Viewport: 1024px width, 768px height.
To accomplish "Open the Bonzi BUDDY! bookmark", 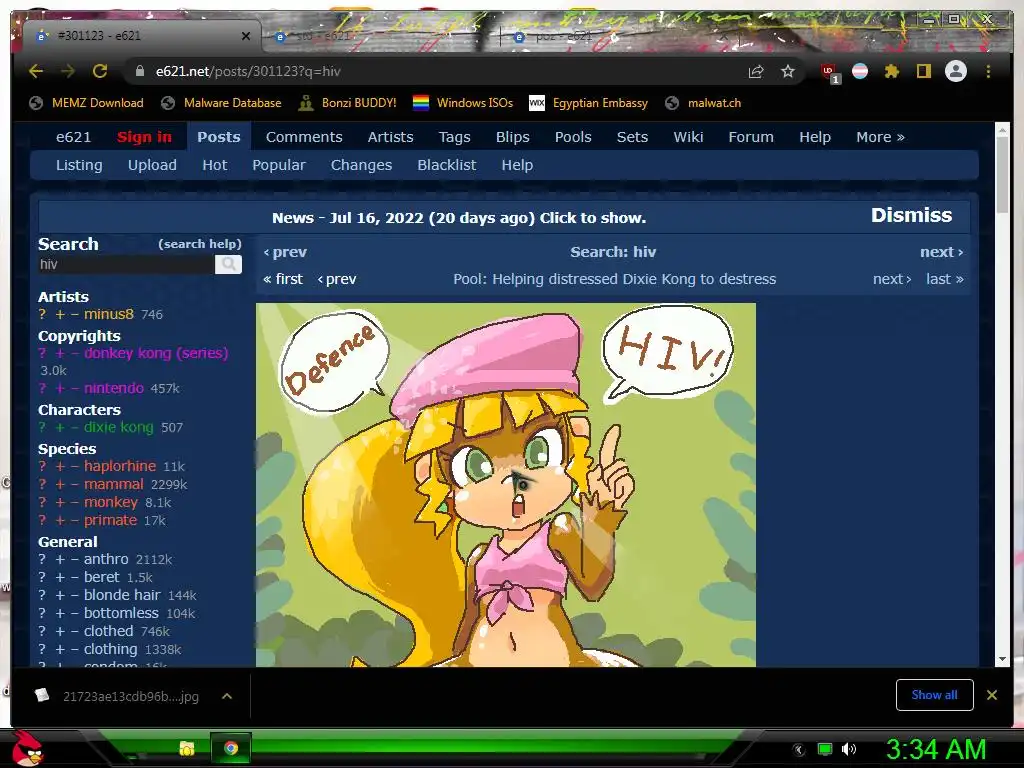I will pyautogui.click(x=347, y=103).
